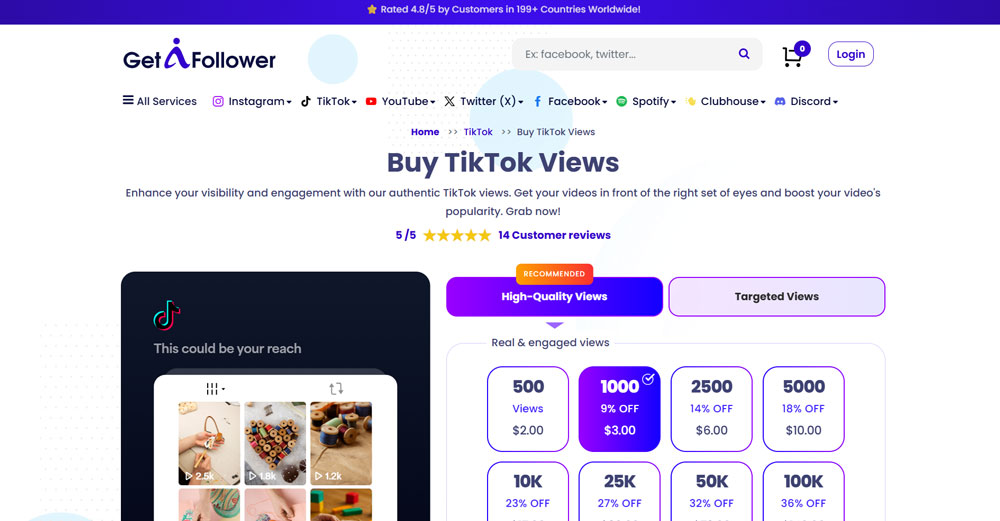Click the Instagram icon in navigation
The height and width of the screenshot is (521, 1000).
coord(218,101)
